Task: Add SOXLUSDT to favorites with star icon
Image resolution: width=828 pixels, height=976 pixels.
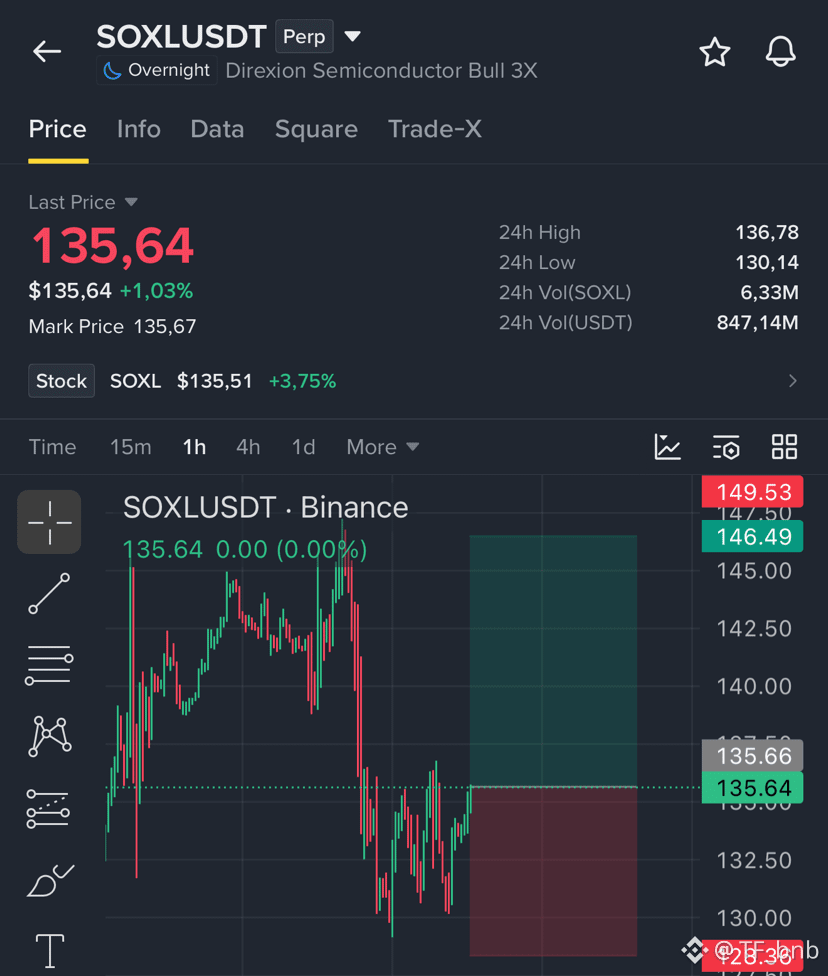Action: (715, 52)
